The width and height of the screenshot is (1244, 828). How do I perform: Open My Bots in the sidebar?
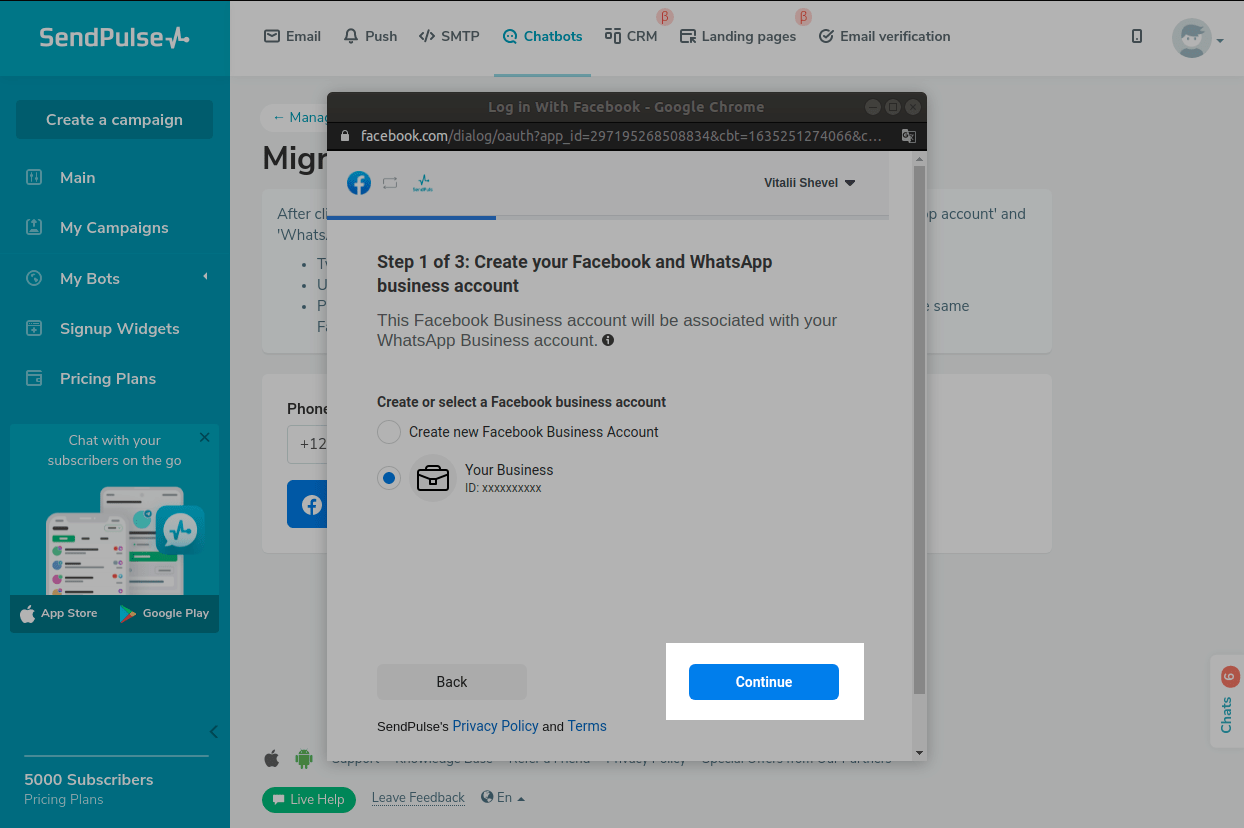point(89,278)
